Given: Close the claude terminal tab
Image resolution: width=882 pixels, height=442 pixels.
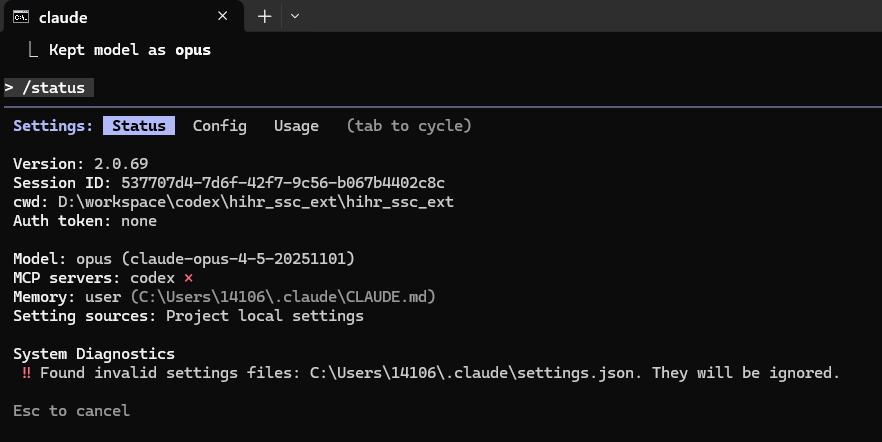Looking at the screenshot, I should (223, 16).
